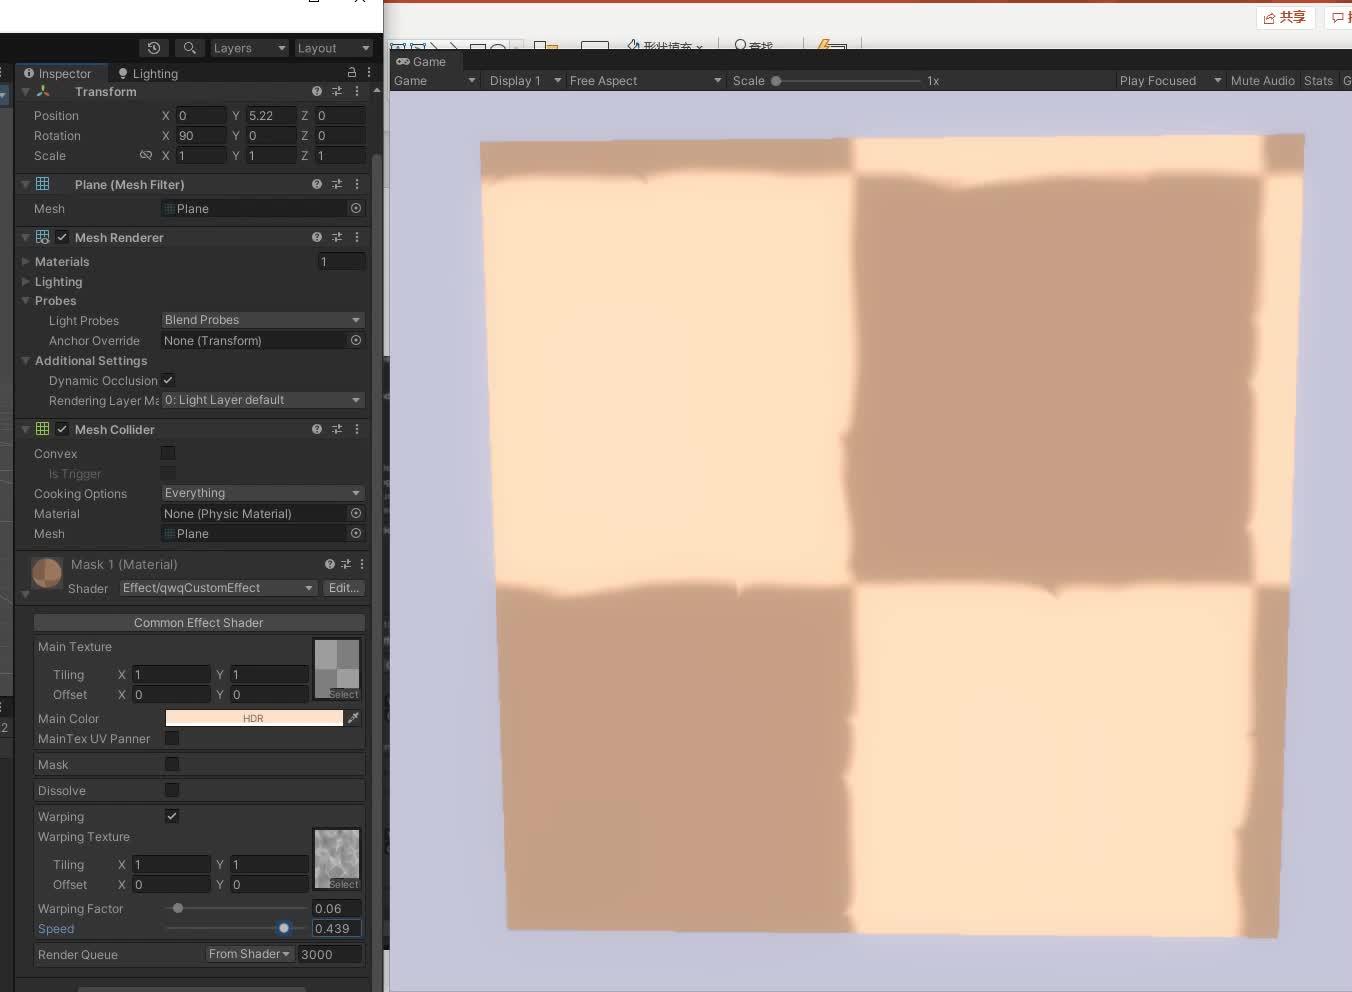The height and width of the screenshot is (992, 1352).
Task: Toggle the Inspector lock icon
Action: pos(350,72)
